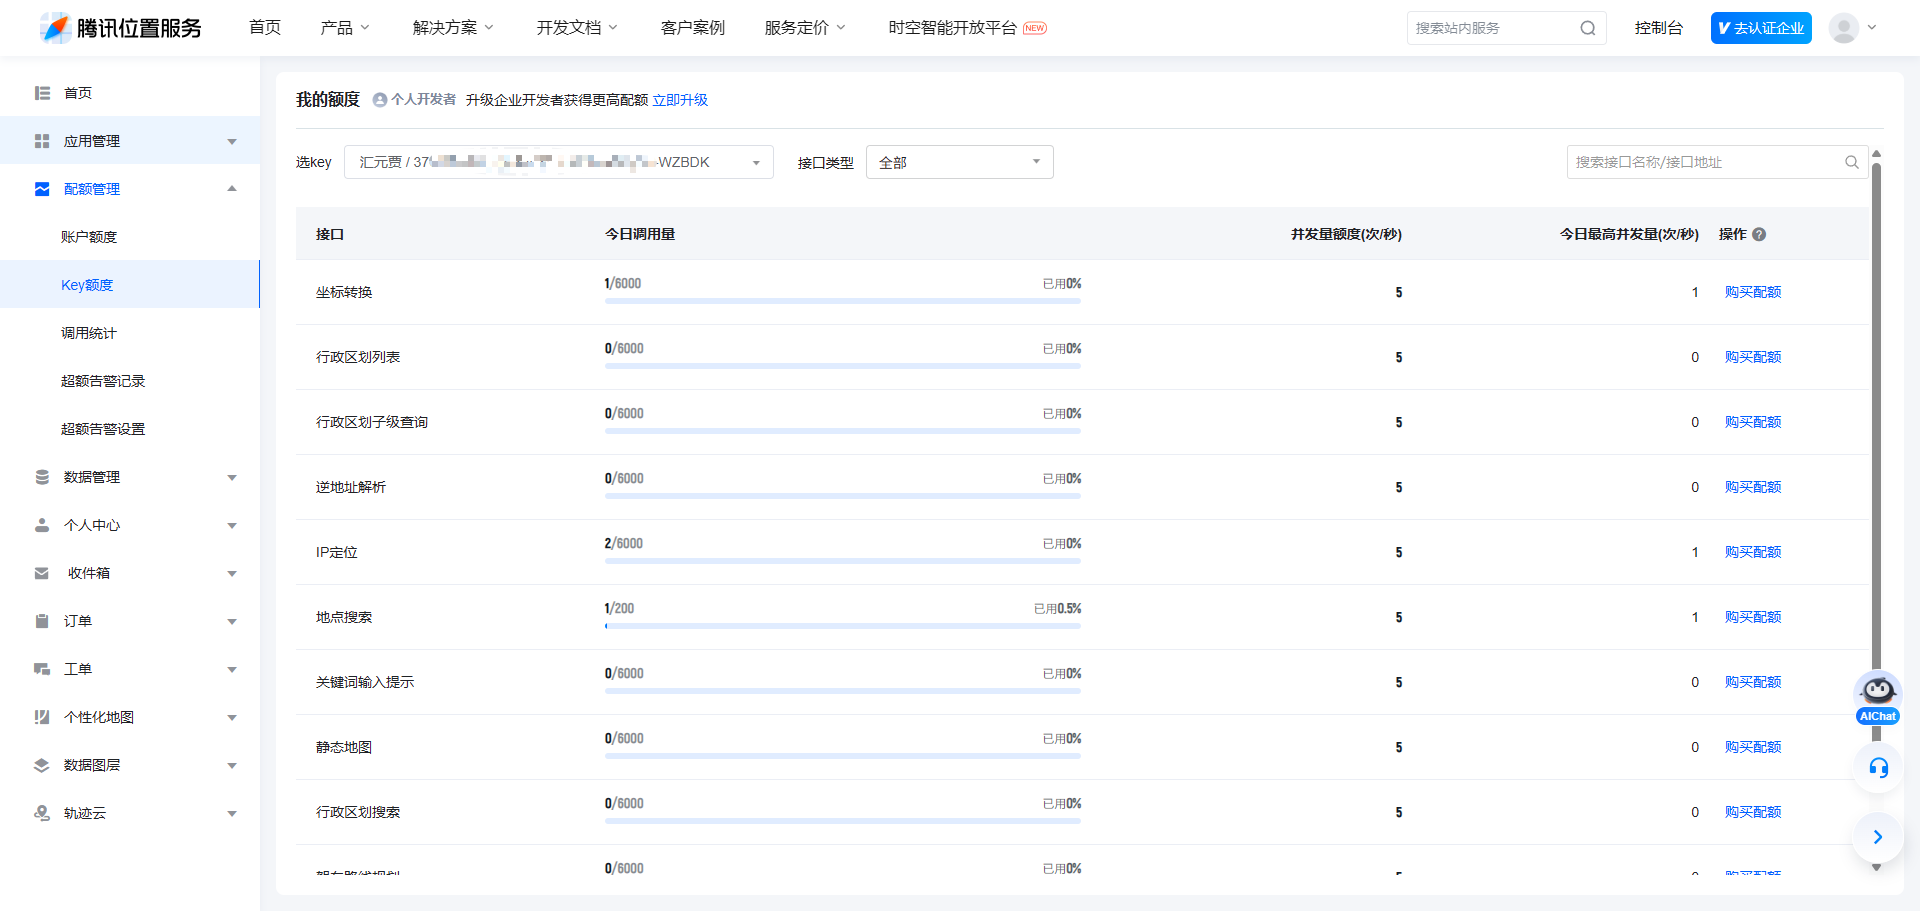Click the 搜索接口名称/接口地址 input field
Viewport: 1920px width, 911px height.
pos(1705,162)
